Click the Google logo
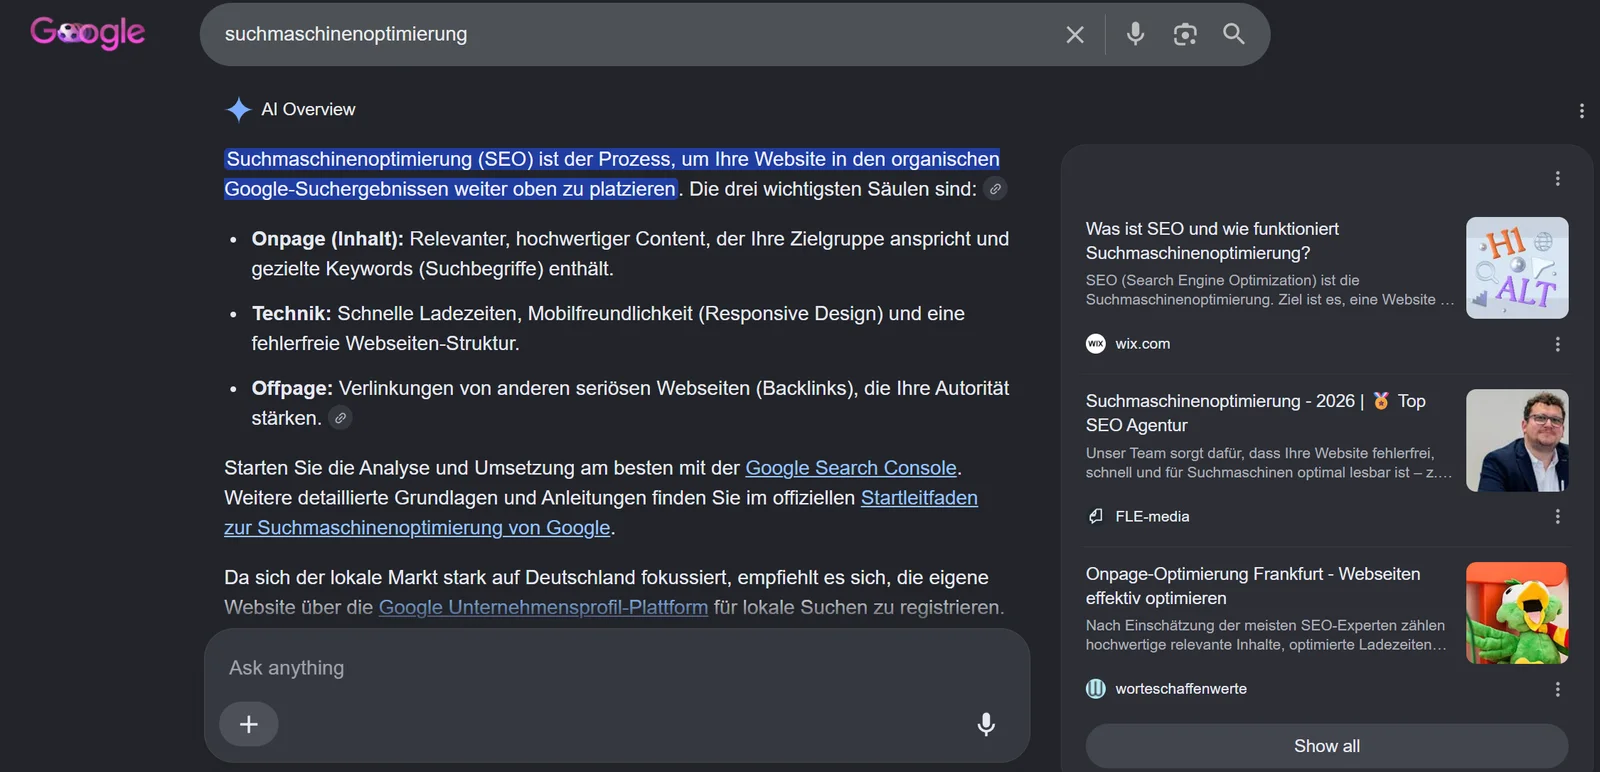This screenshot has height=772, width=1600. [x=88, y=33]
